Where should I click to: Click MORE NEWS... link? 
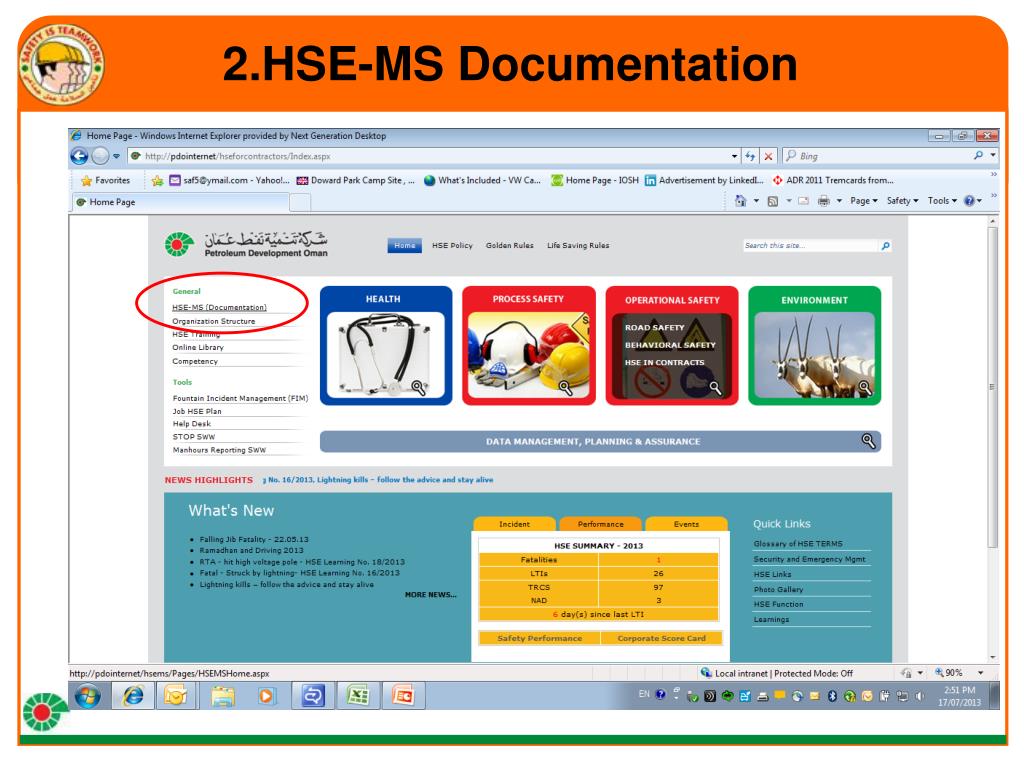point(430,595)
